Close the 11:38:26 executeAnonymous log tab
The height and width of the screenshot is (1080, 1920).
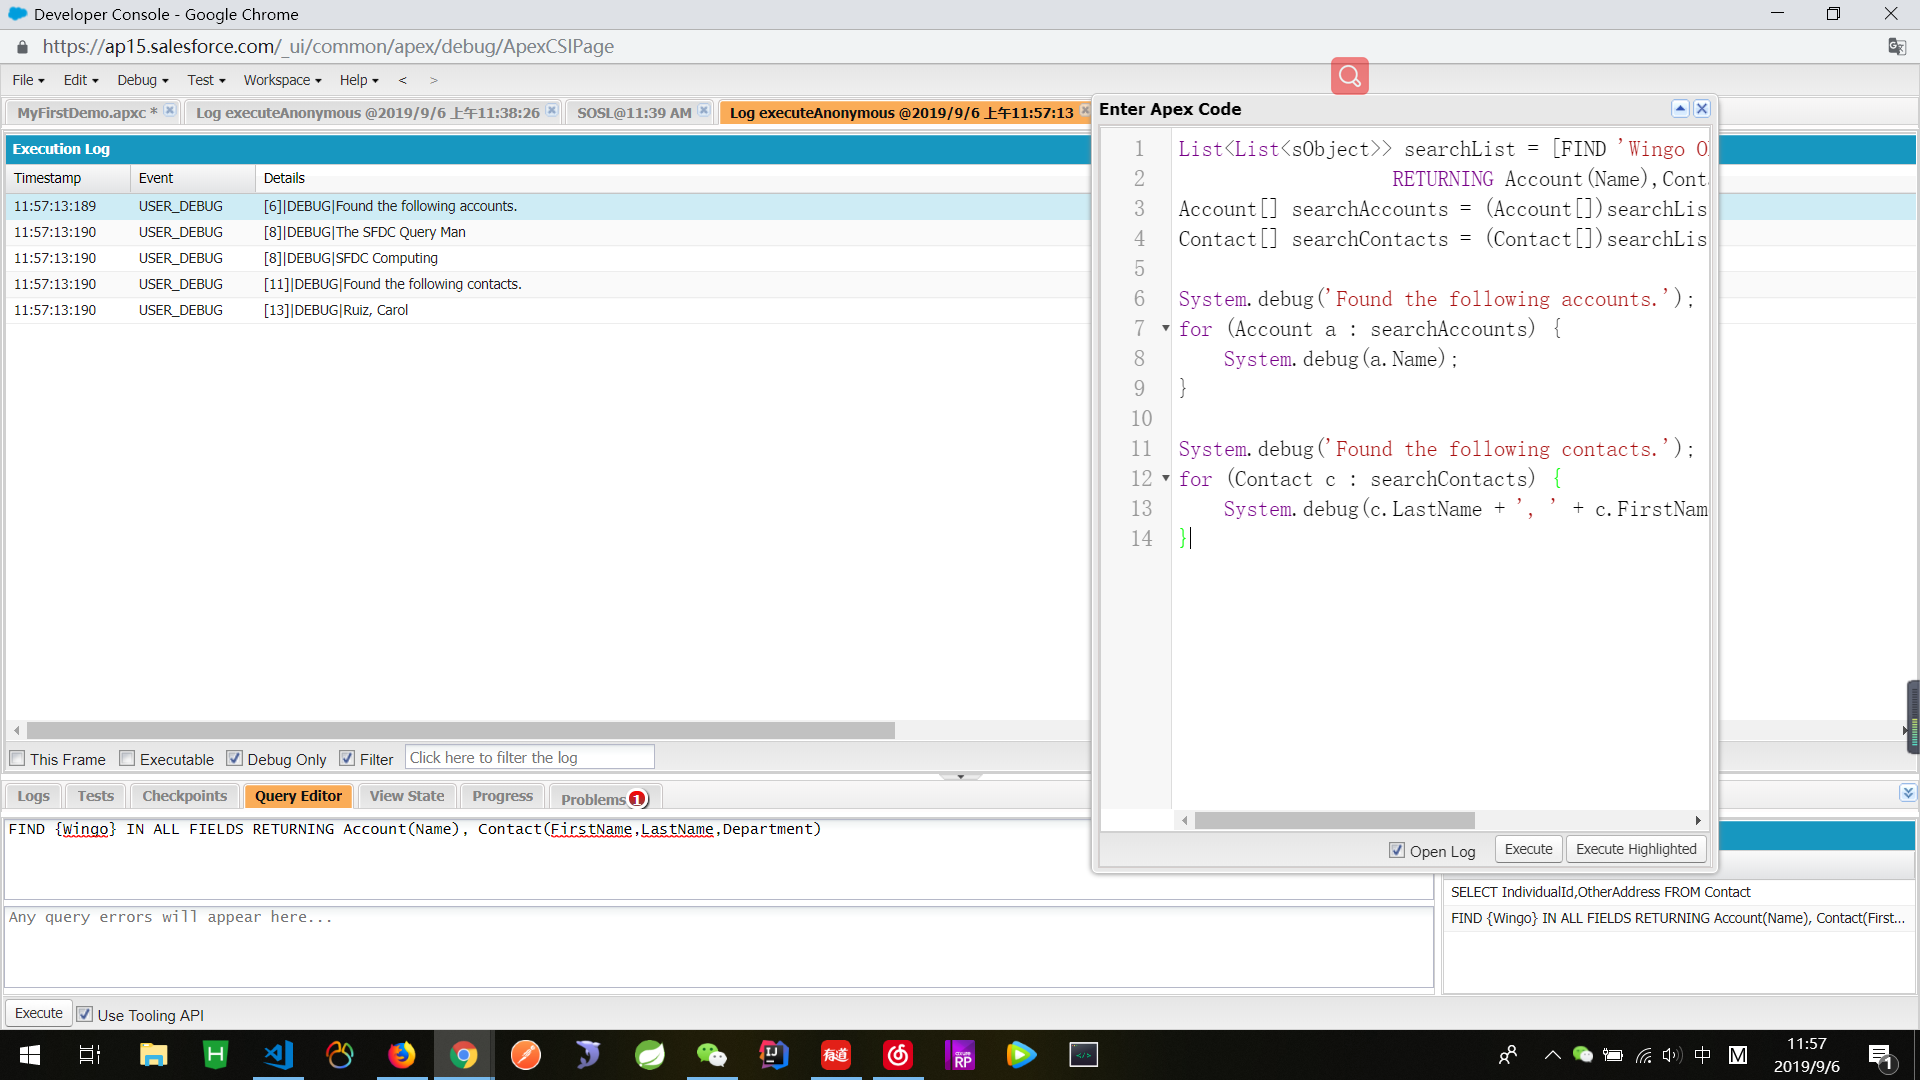[x=552, y=111]
